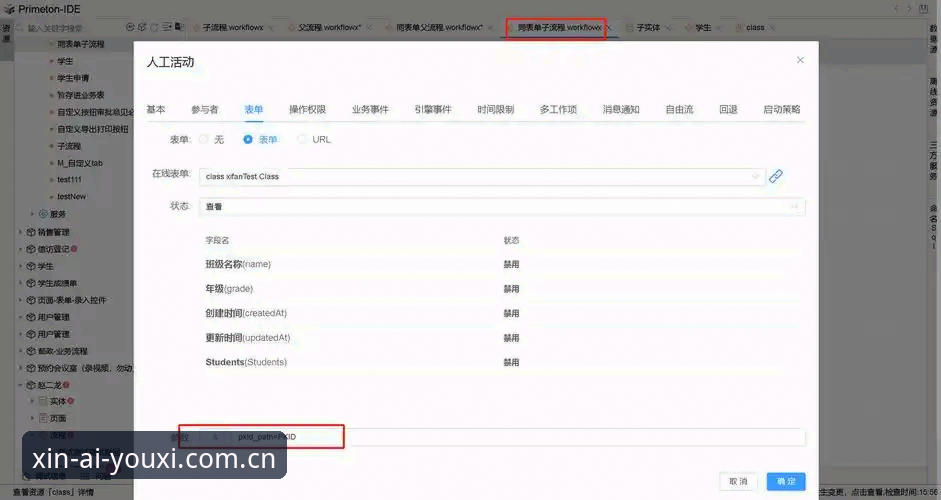Open the class editor tab
The width and height of the screenshot is (941, 500).
tap(755, 28)
